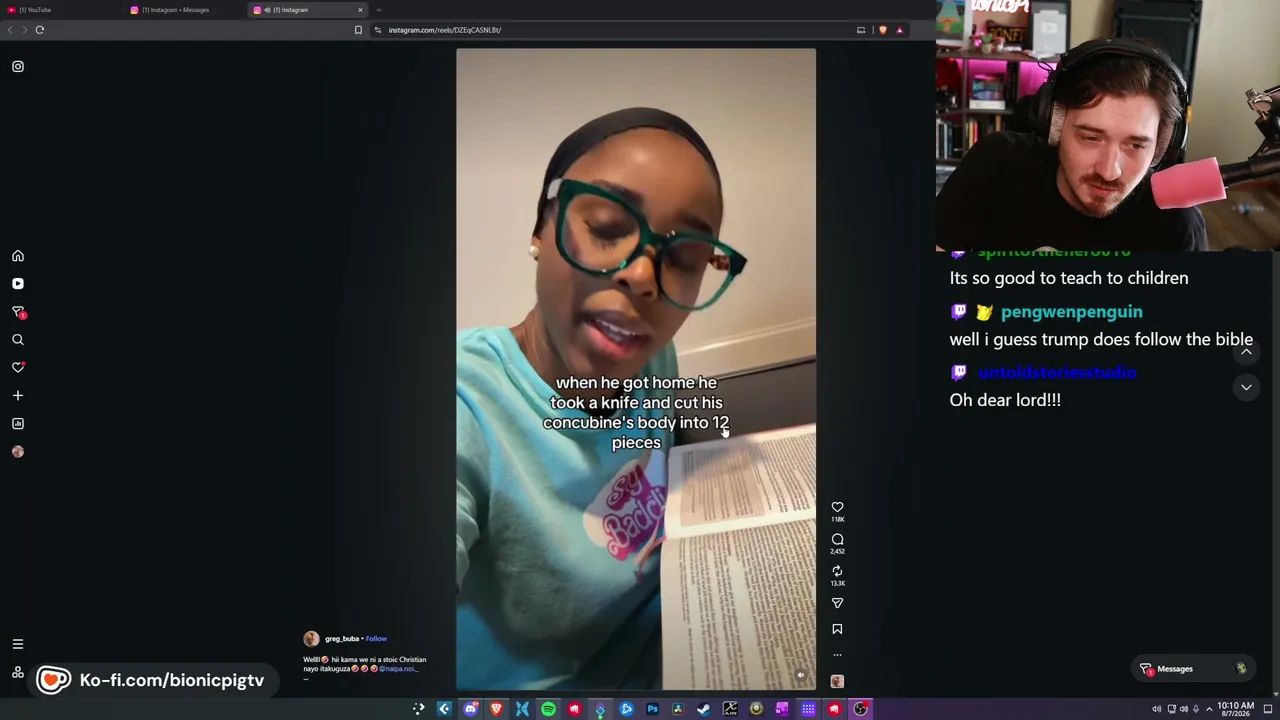Bookmark this page in the browser

pyautogui.click(x=358, y=30)
